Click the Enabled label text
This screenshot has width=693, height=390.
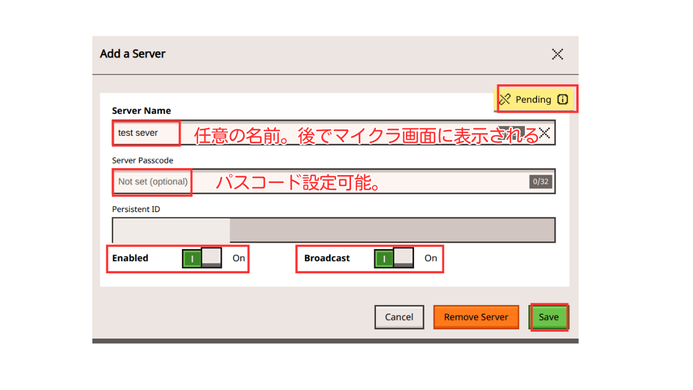(x=130, y=258)
